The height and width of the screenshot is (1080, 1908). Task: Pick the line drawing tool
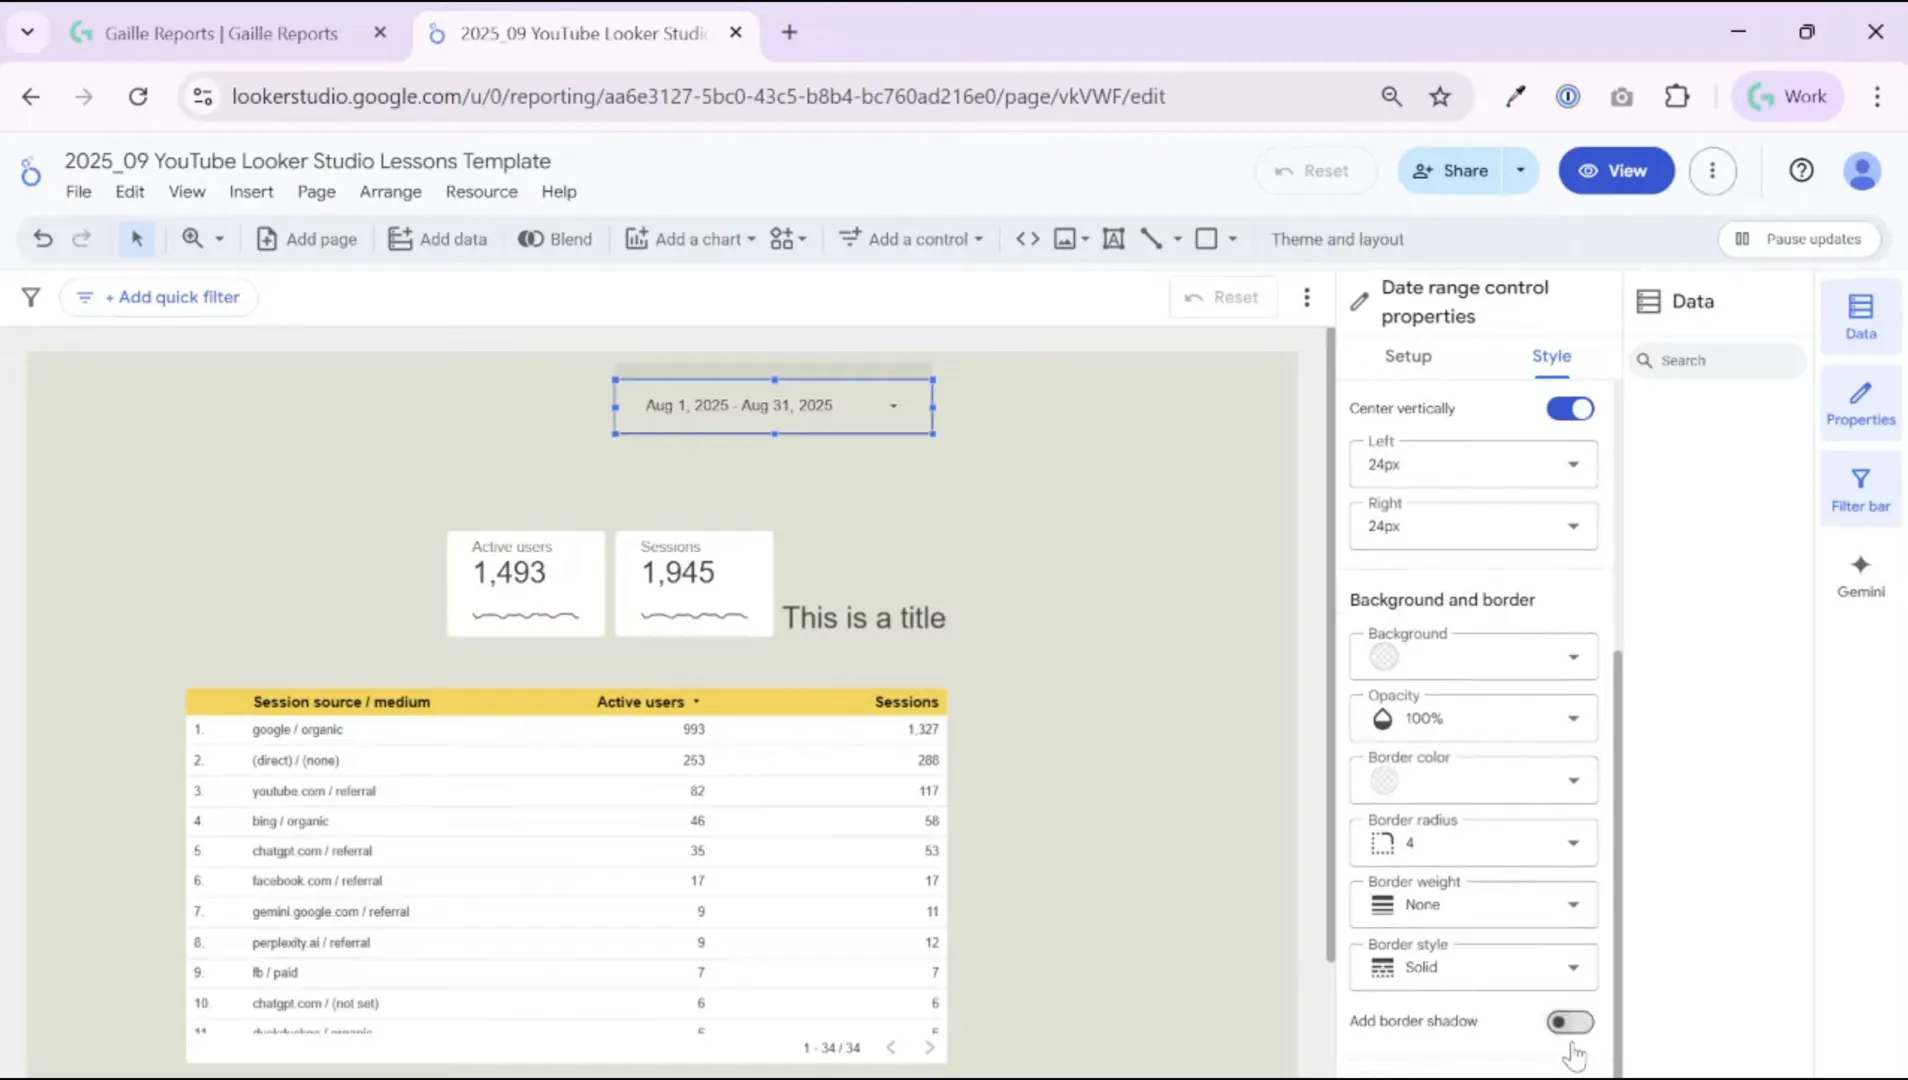tap(1152, 238)
